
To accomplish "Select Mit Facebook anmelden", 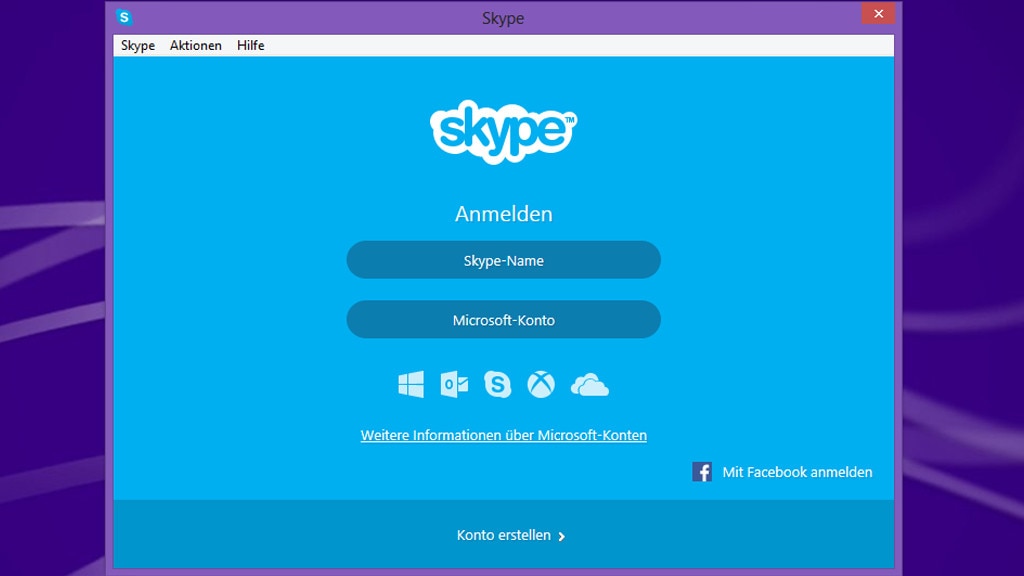I will click(797, 472).
